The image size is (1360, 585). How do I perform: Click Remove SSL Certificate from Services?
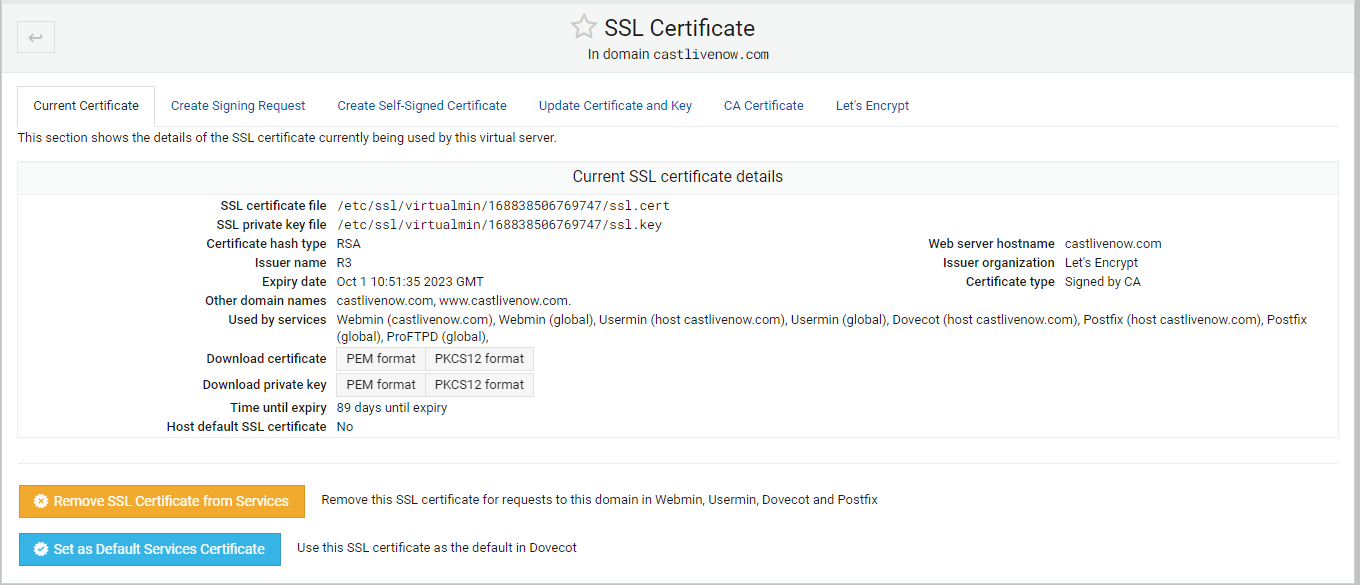point(162,501)
